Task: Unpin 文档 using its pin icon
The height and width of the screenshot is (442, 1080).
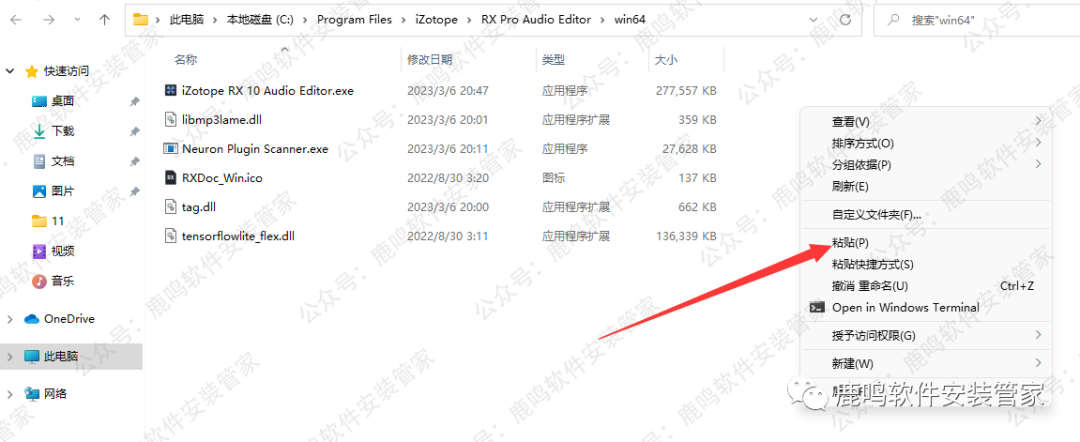Action: (134, 161)
